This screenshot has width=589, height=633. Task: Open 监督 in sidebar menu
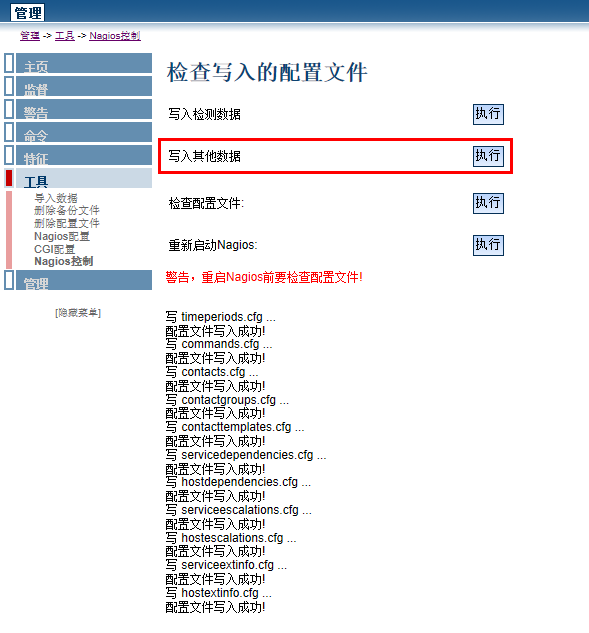pos(84,86)
